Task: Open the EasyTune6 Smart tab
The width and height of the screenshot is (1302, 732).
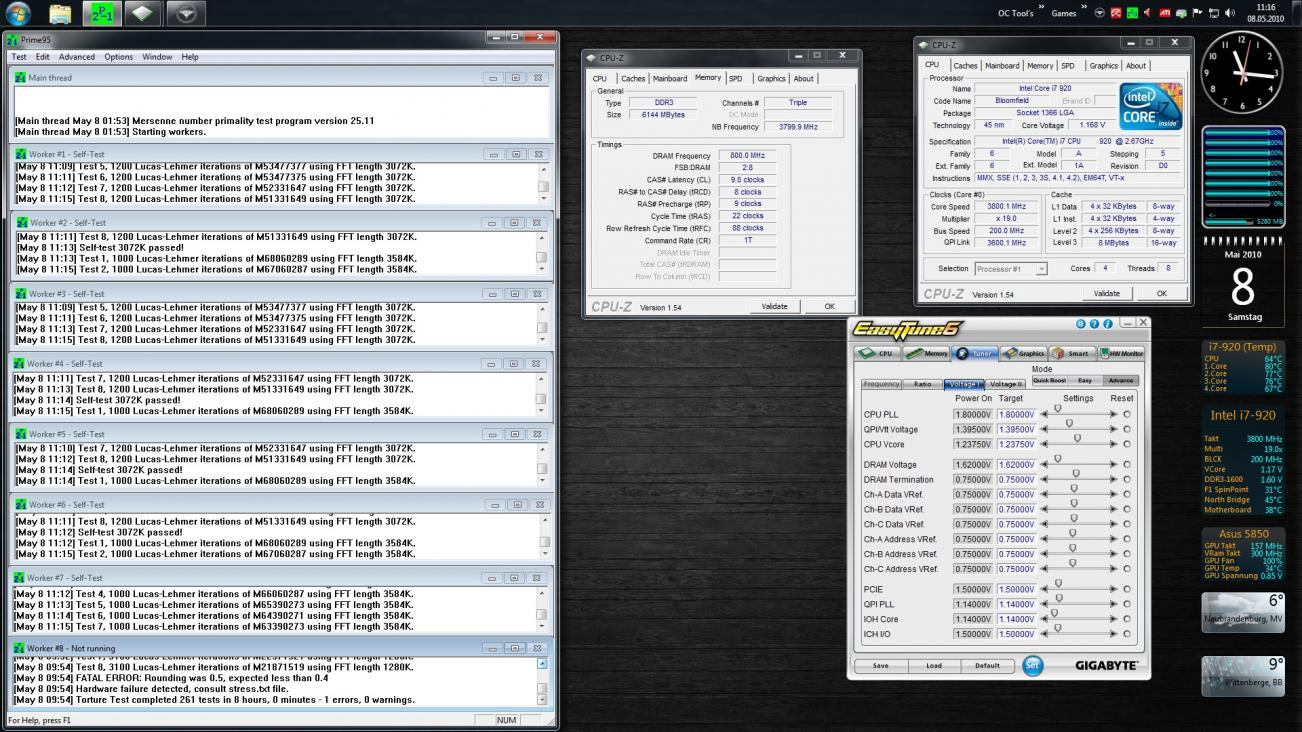Action: pos(1071,353)
